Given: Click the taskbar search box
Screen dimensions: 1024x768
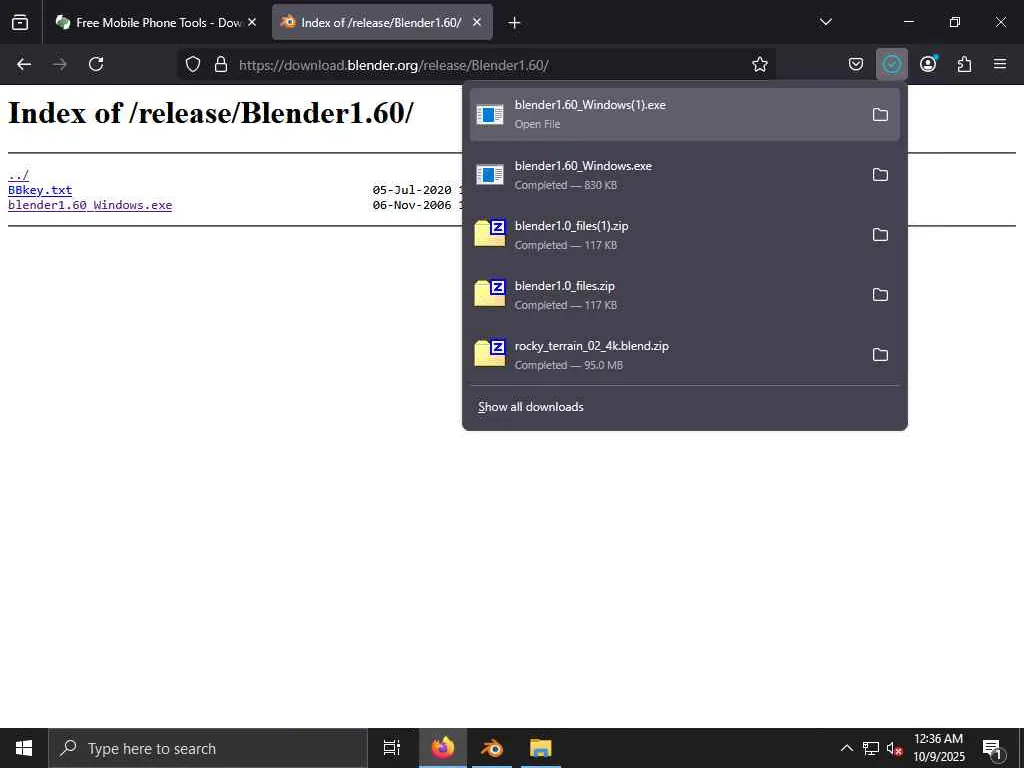Looking at the screenshot, I should coord(208,748).
